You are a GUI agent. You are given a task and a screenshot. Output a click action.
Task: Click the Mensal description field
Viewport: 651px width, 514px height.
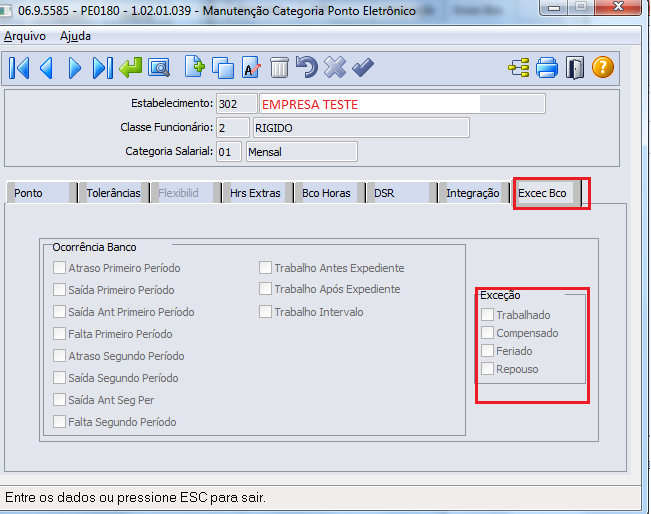tap(301, 152)
